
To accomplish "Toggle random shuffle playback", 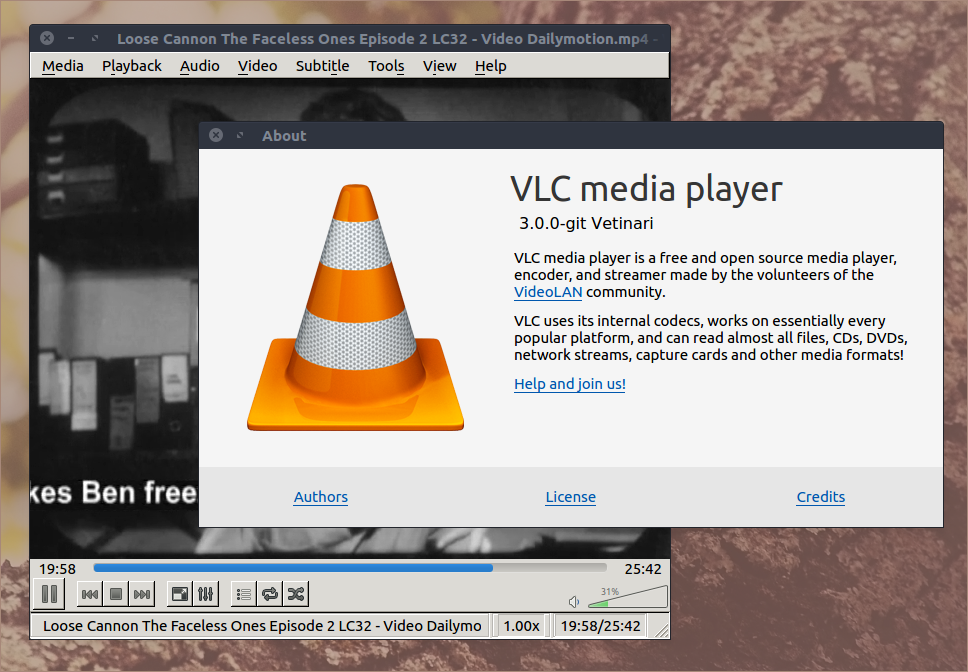I will click(296, 594).
